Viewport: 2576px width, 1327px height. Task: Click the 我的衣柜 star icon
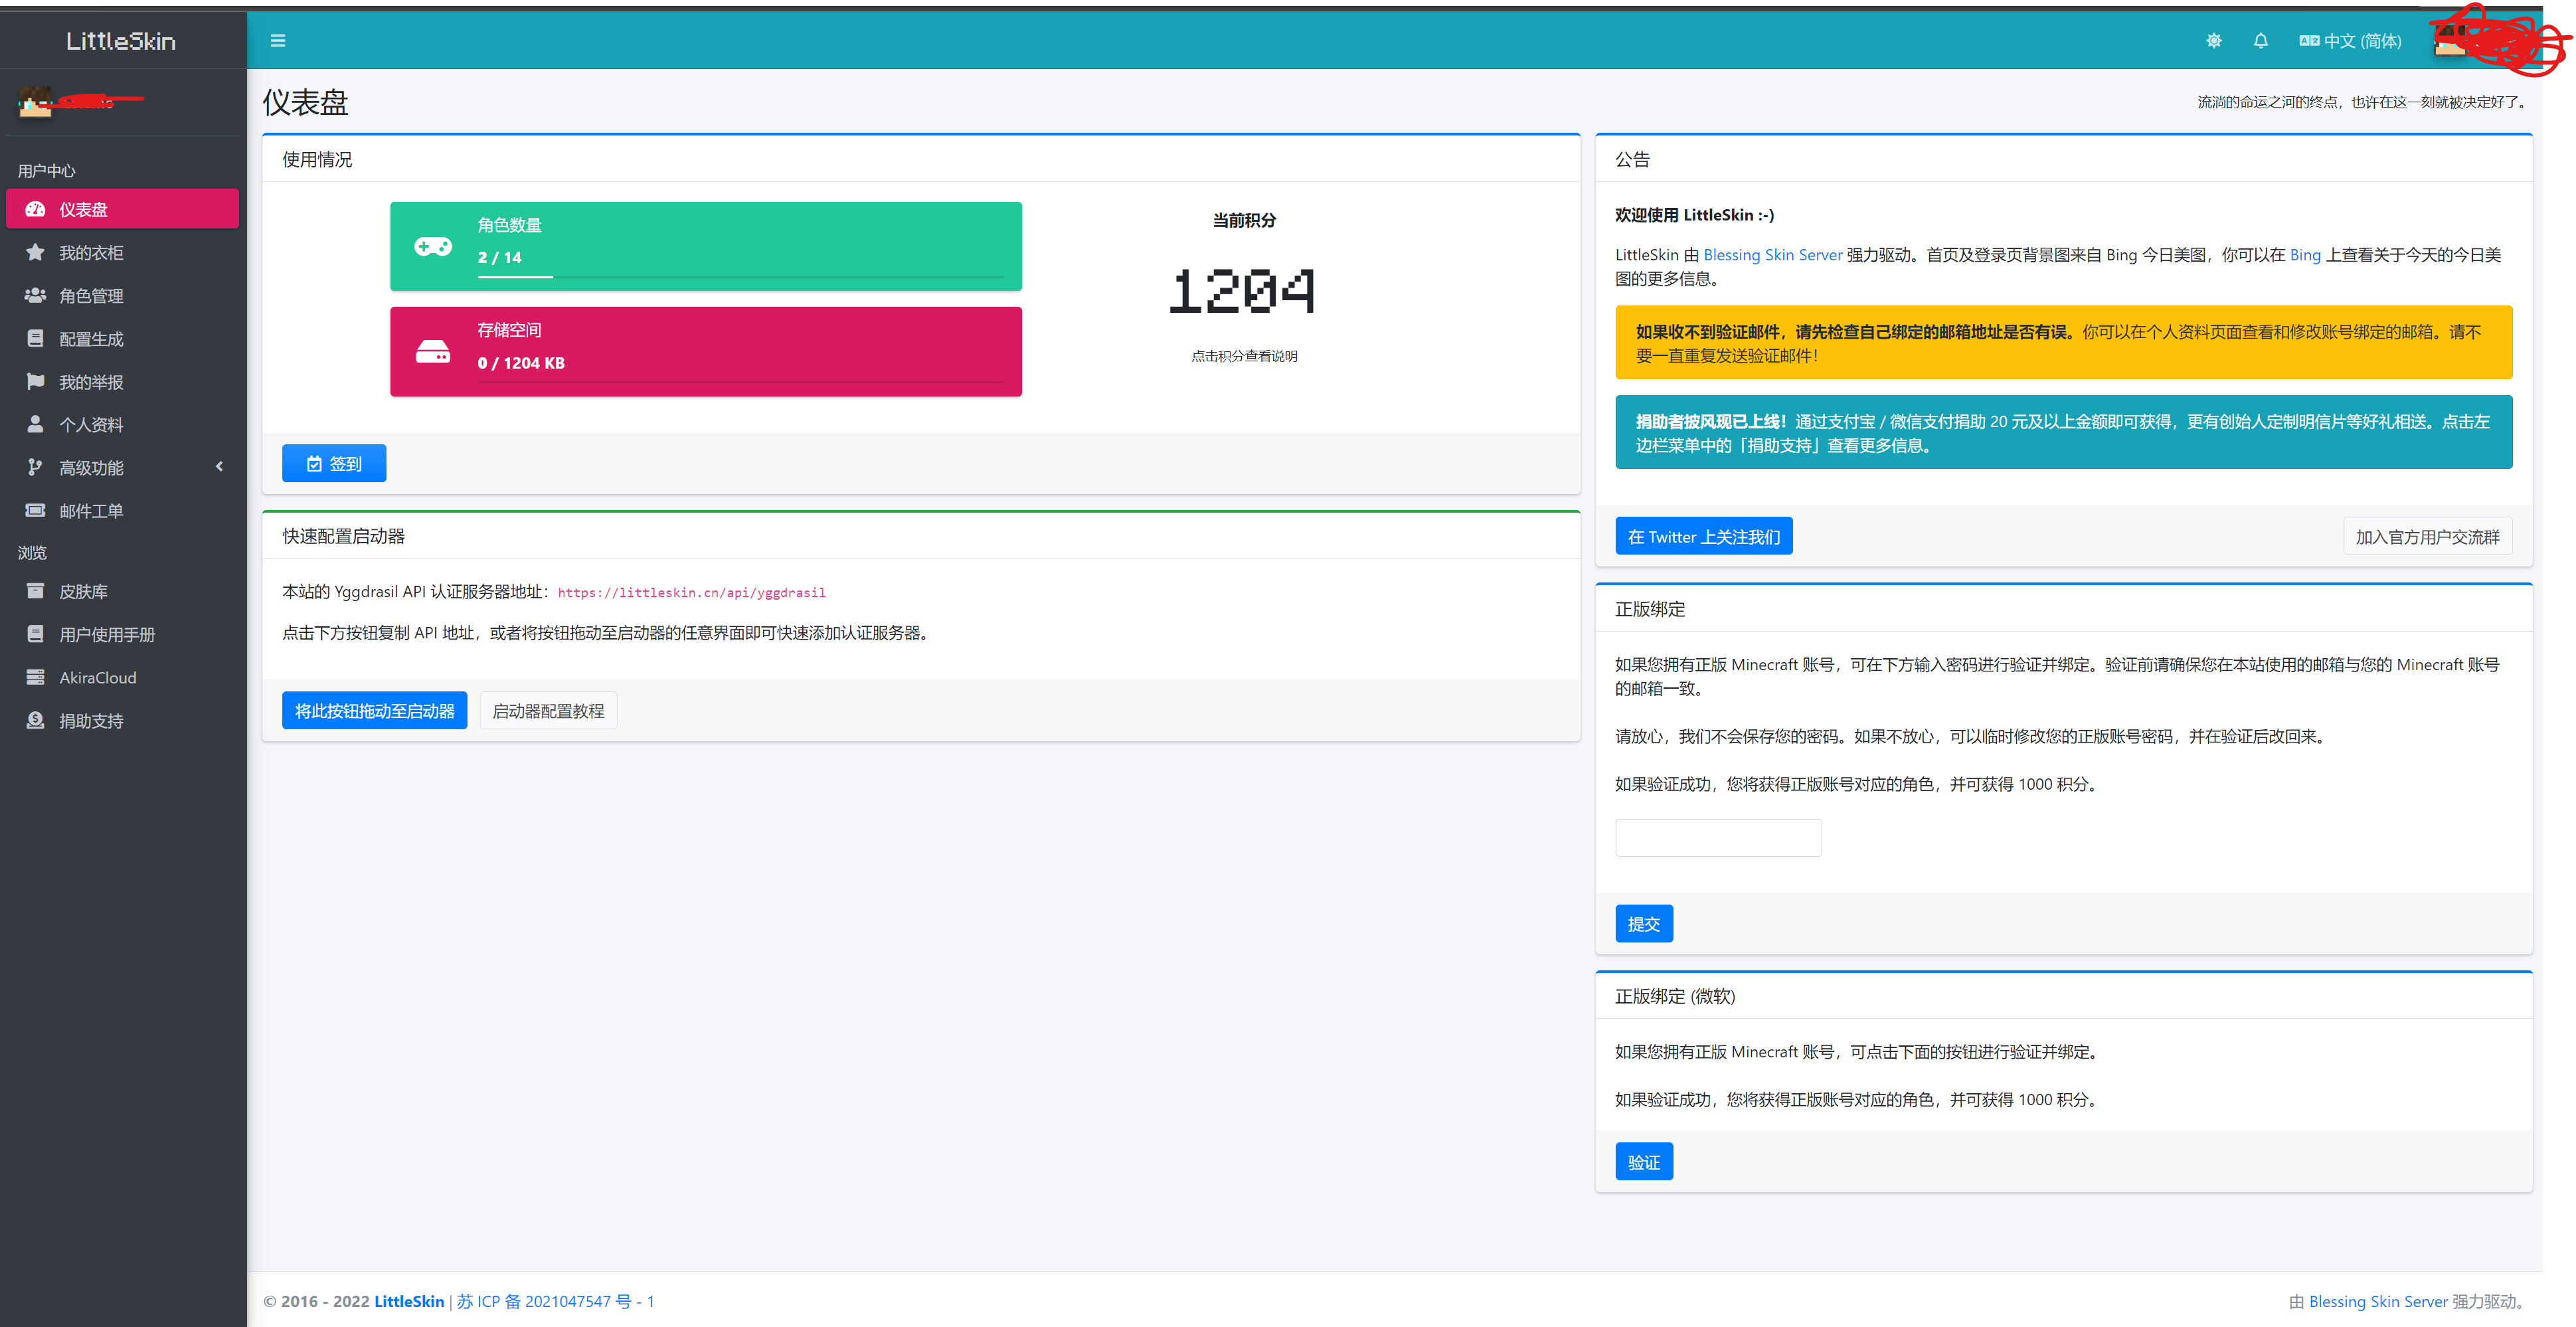35,252
